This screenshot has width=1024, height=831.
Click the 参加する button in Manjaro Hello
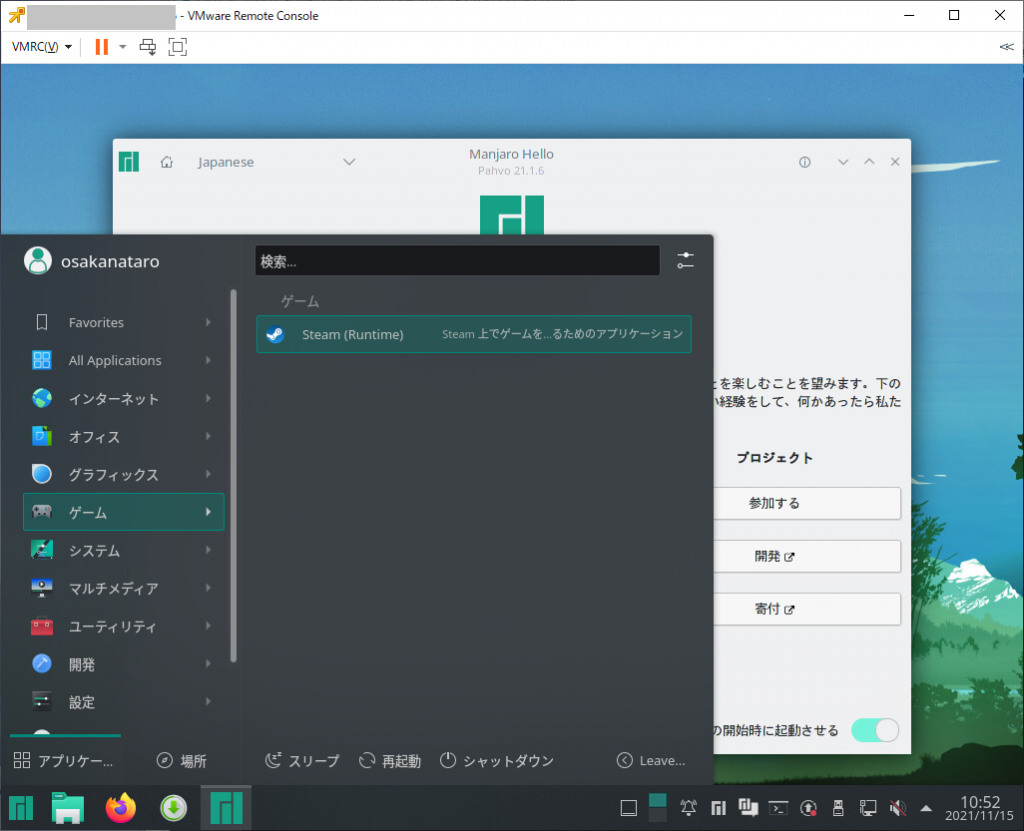coord(807,503)
